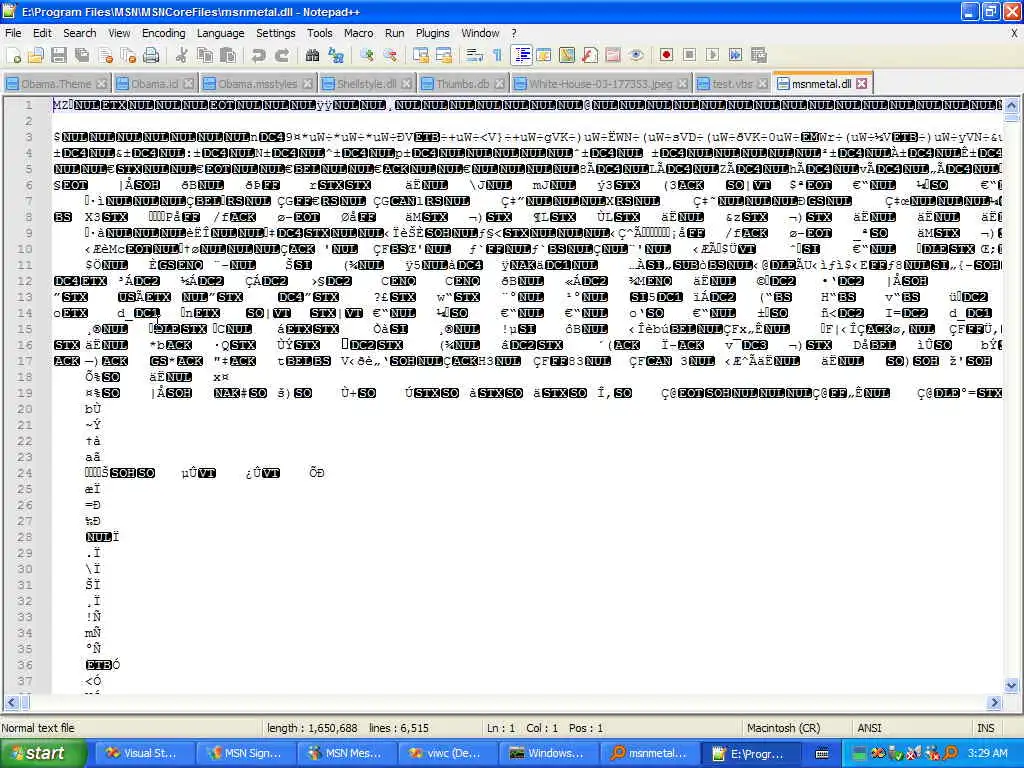Open the Settings menu
1024x768 pixels.
(x=276, y=33)
